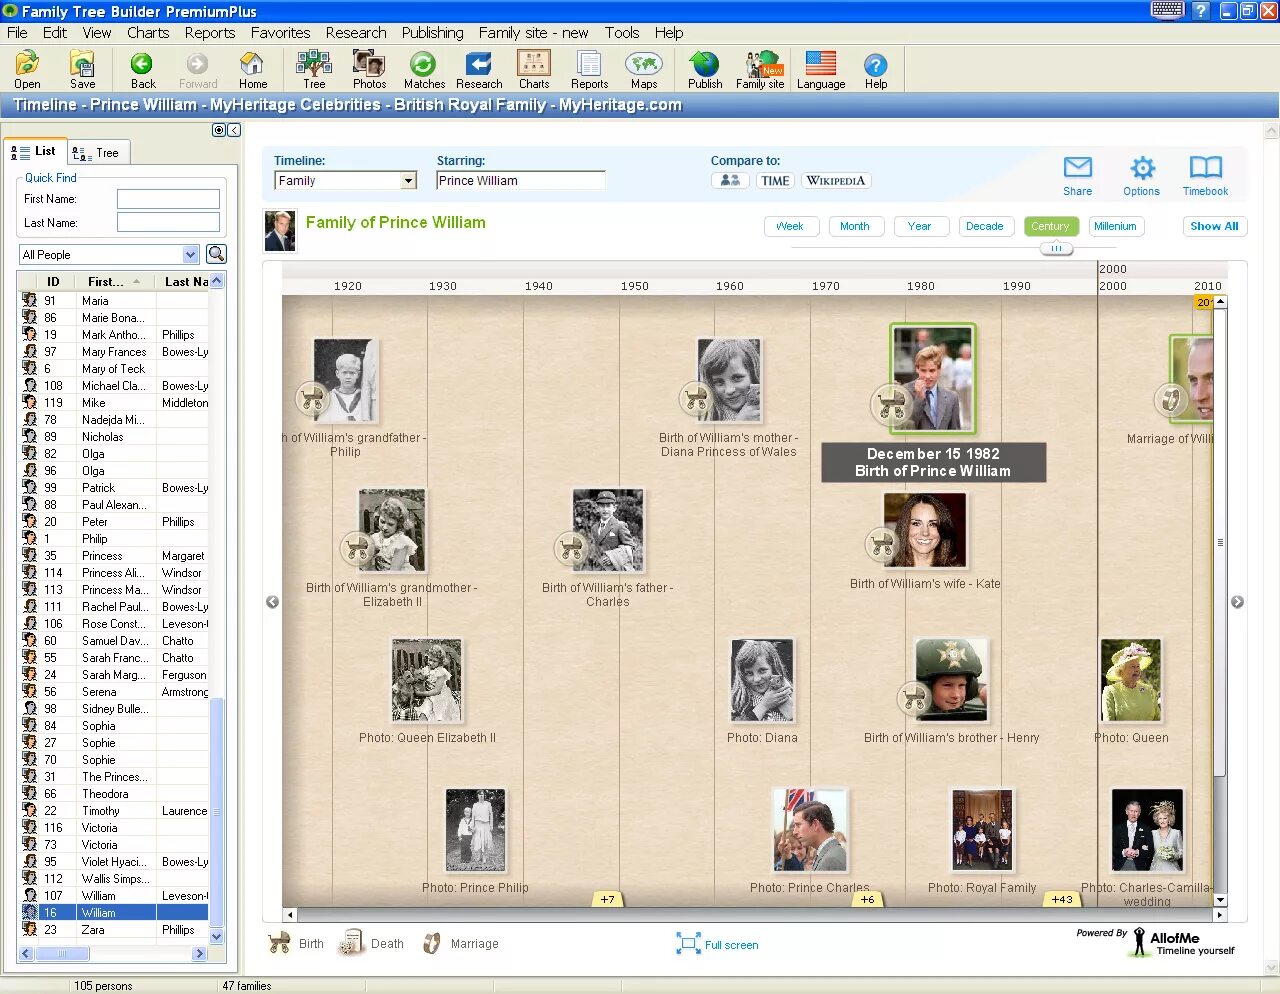Compare to TIME events
Image resolution: width=1280 pixels, height=994 pixels.
[x=774, y=181]
